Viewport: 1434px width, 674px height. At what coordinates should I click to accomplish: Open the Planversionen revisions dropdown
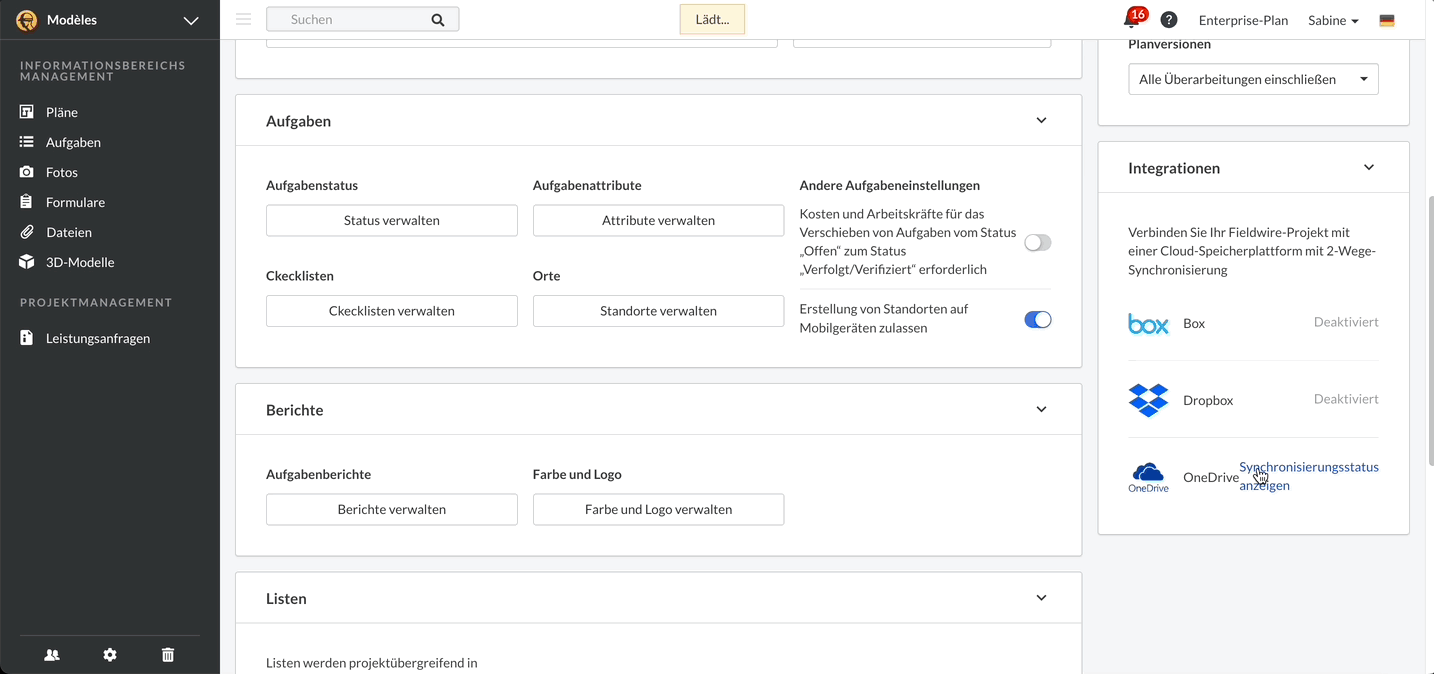(1252, 80)
